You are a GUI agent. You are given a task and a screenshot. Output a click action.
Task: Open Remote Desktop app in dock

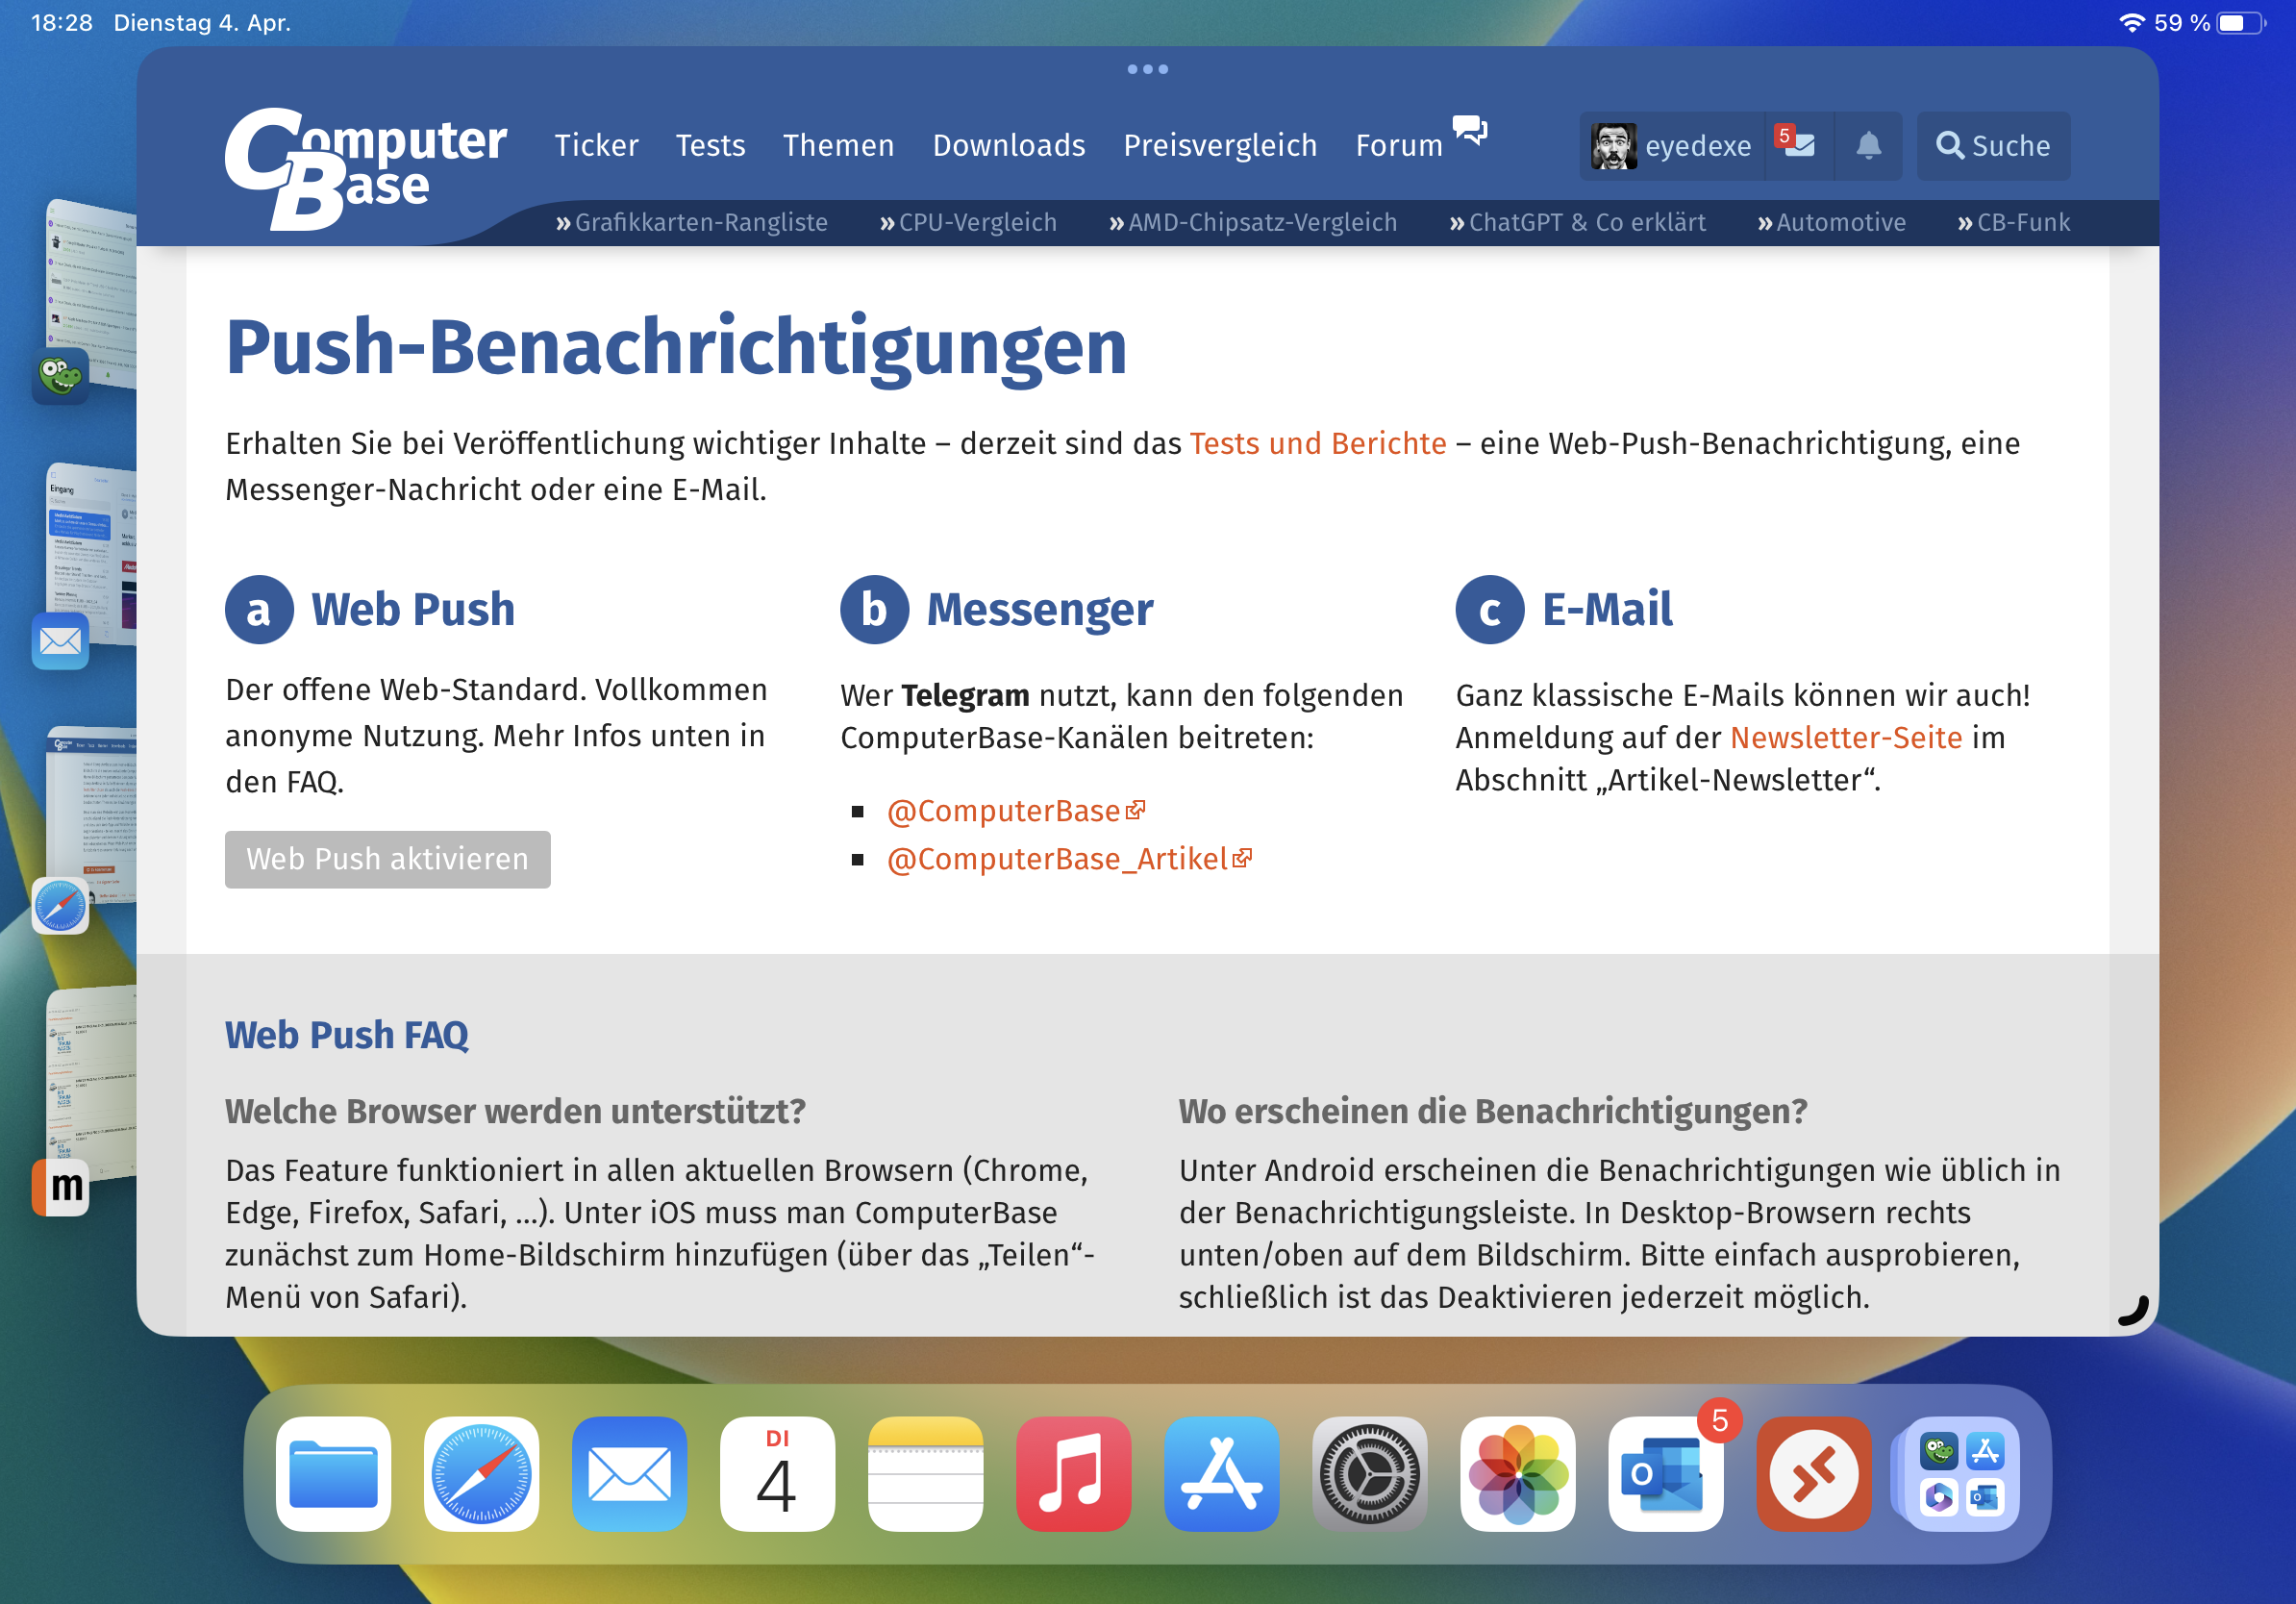tap(1812, 1473)
